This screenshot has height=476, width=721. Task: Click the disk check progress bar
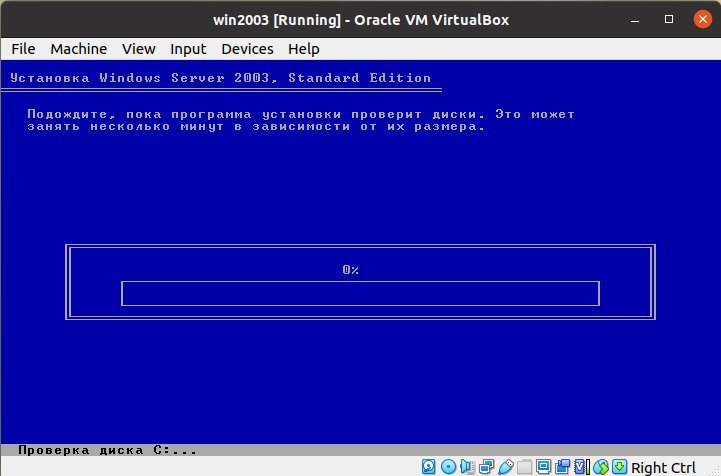tap(360, 293)
